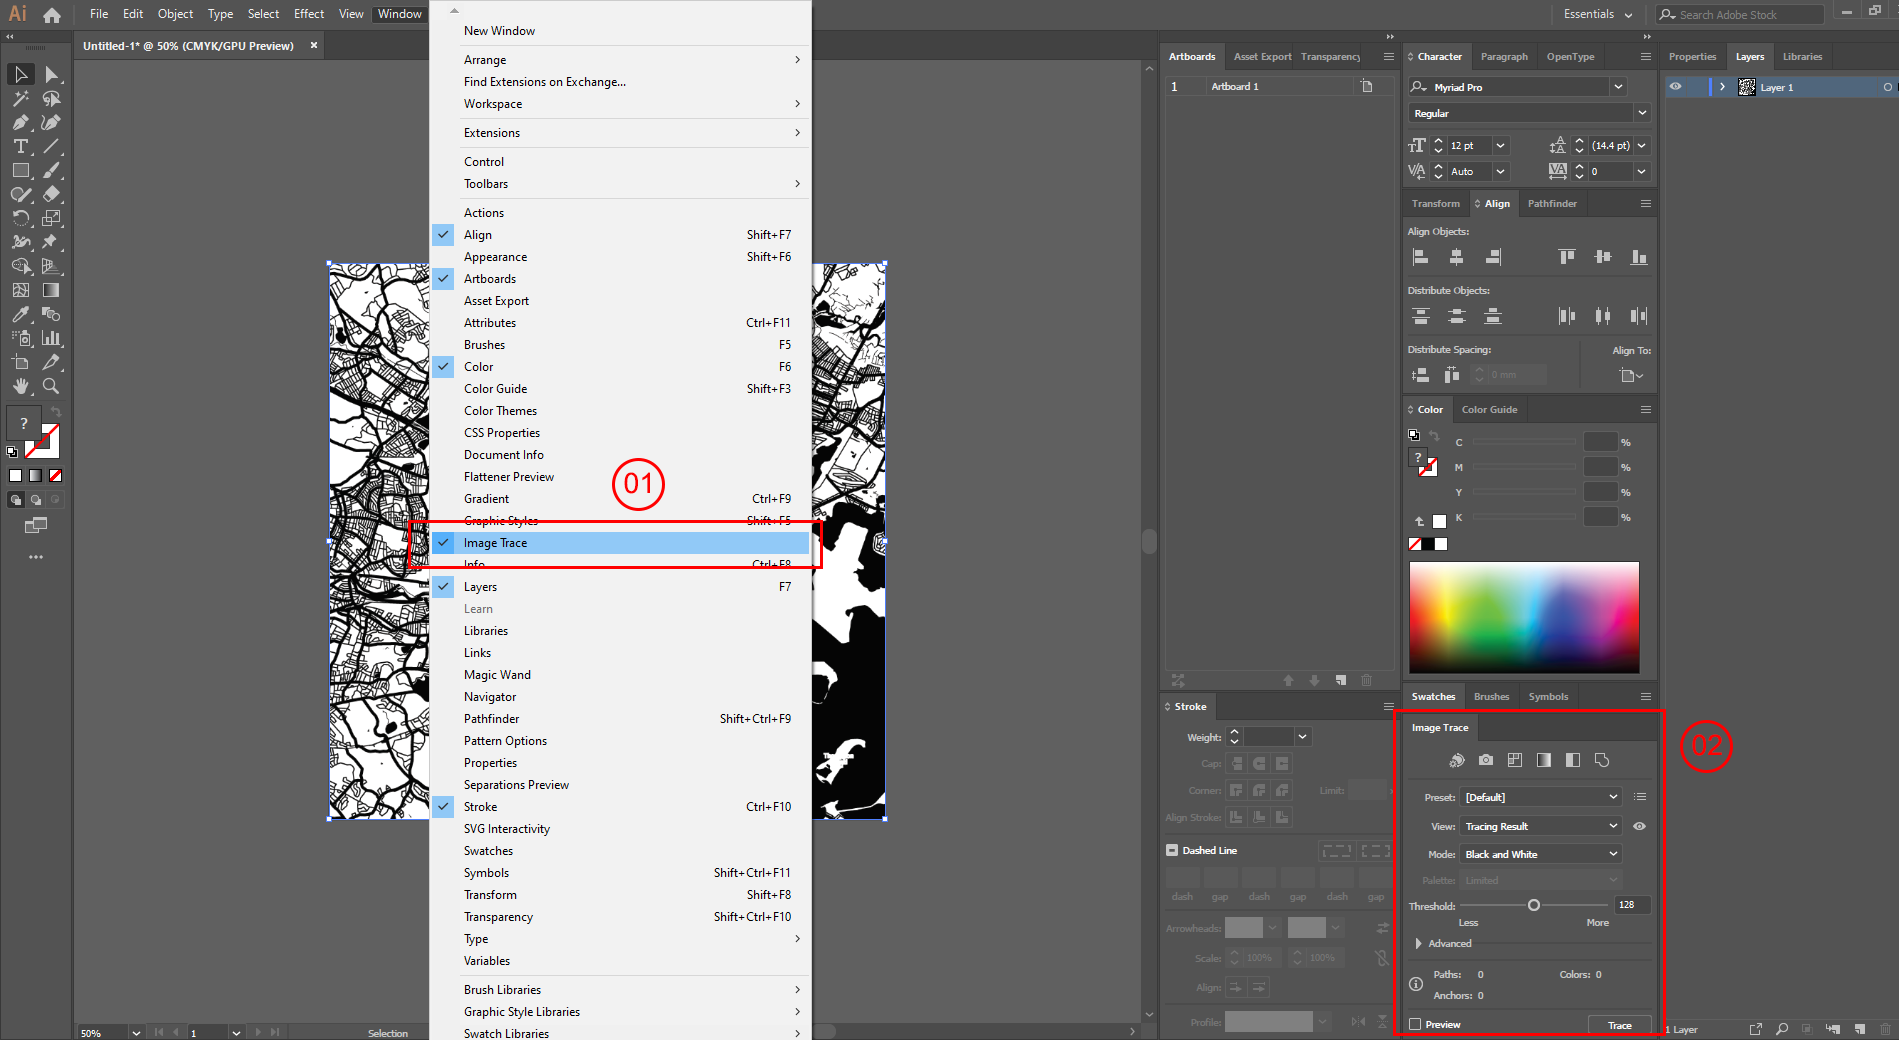Click the Trace button
Viewport: 1899px width, 1040px height.
pyautogui.click(x=1620, y=1025)
